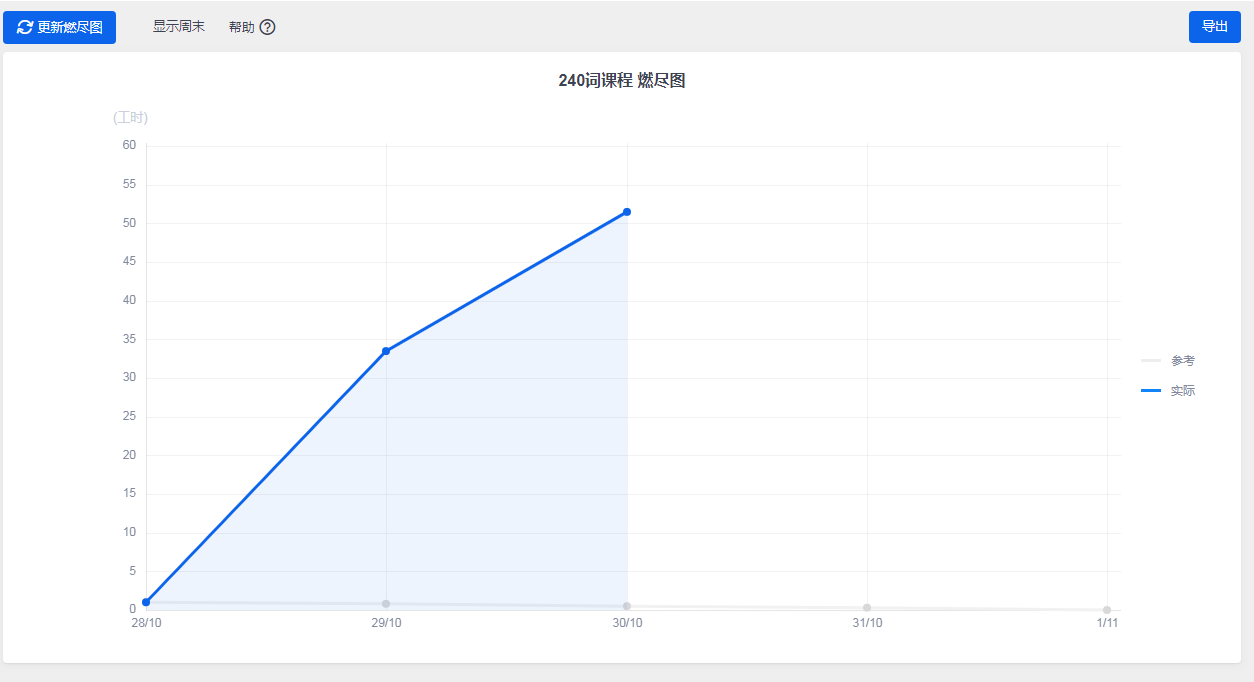Screen dimensions: 1254x682
Task: Open the 帮助 help text link
Action: coord(241,27)
